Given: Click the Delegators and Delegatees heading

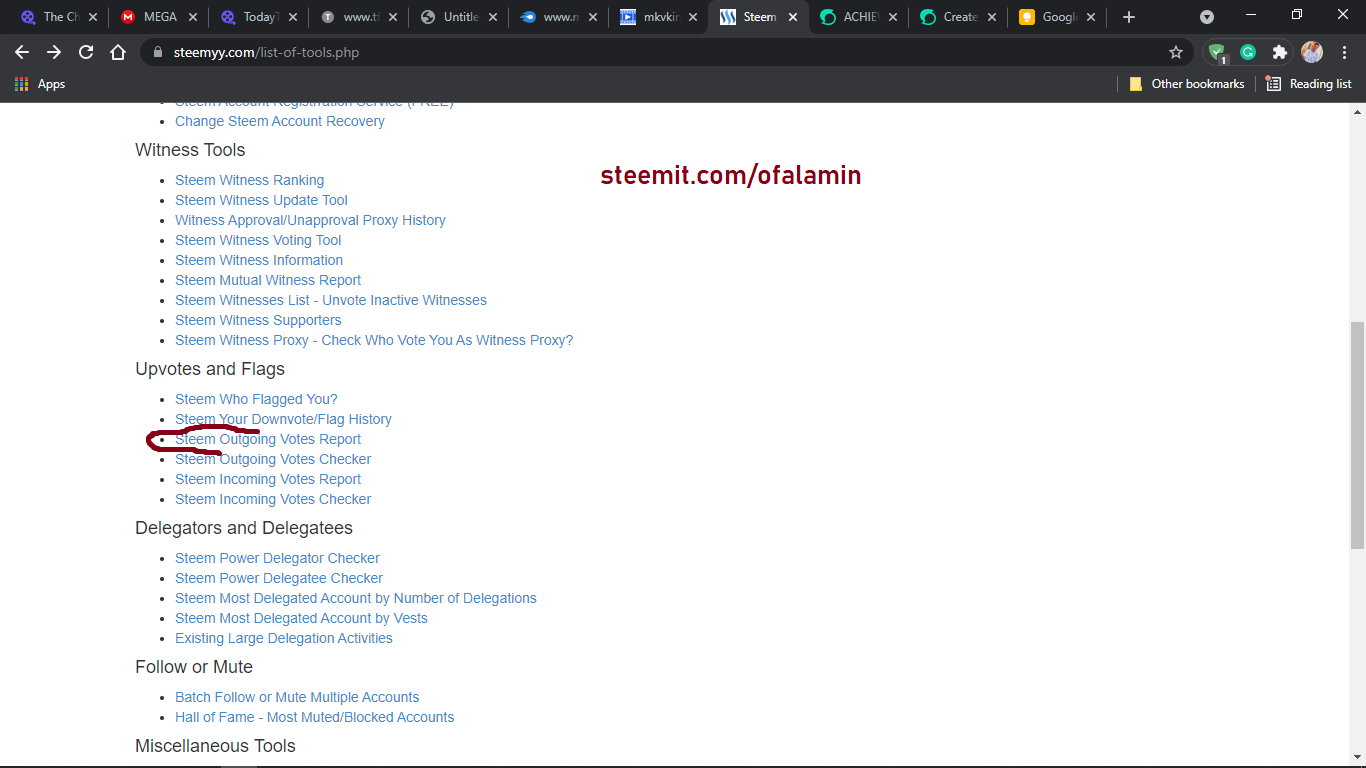Looking at the screenshot, I should pos(244,528).
